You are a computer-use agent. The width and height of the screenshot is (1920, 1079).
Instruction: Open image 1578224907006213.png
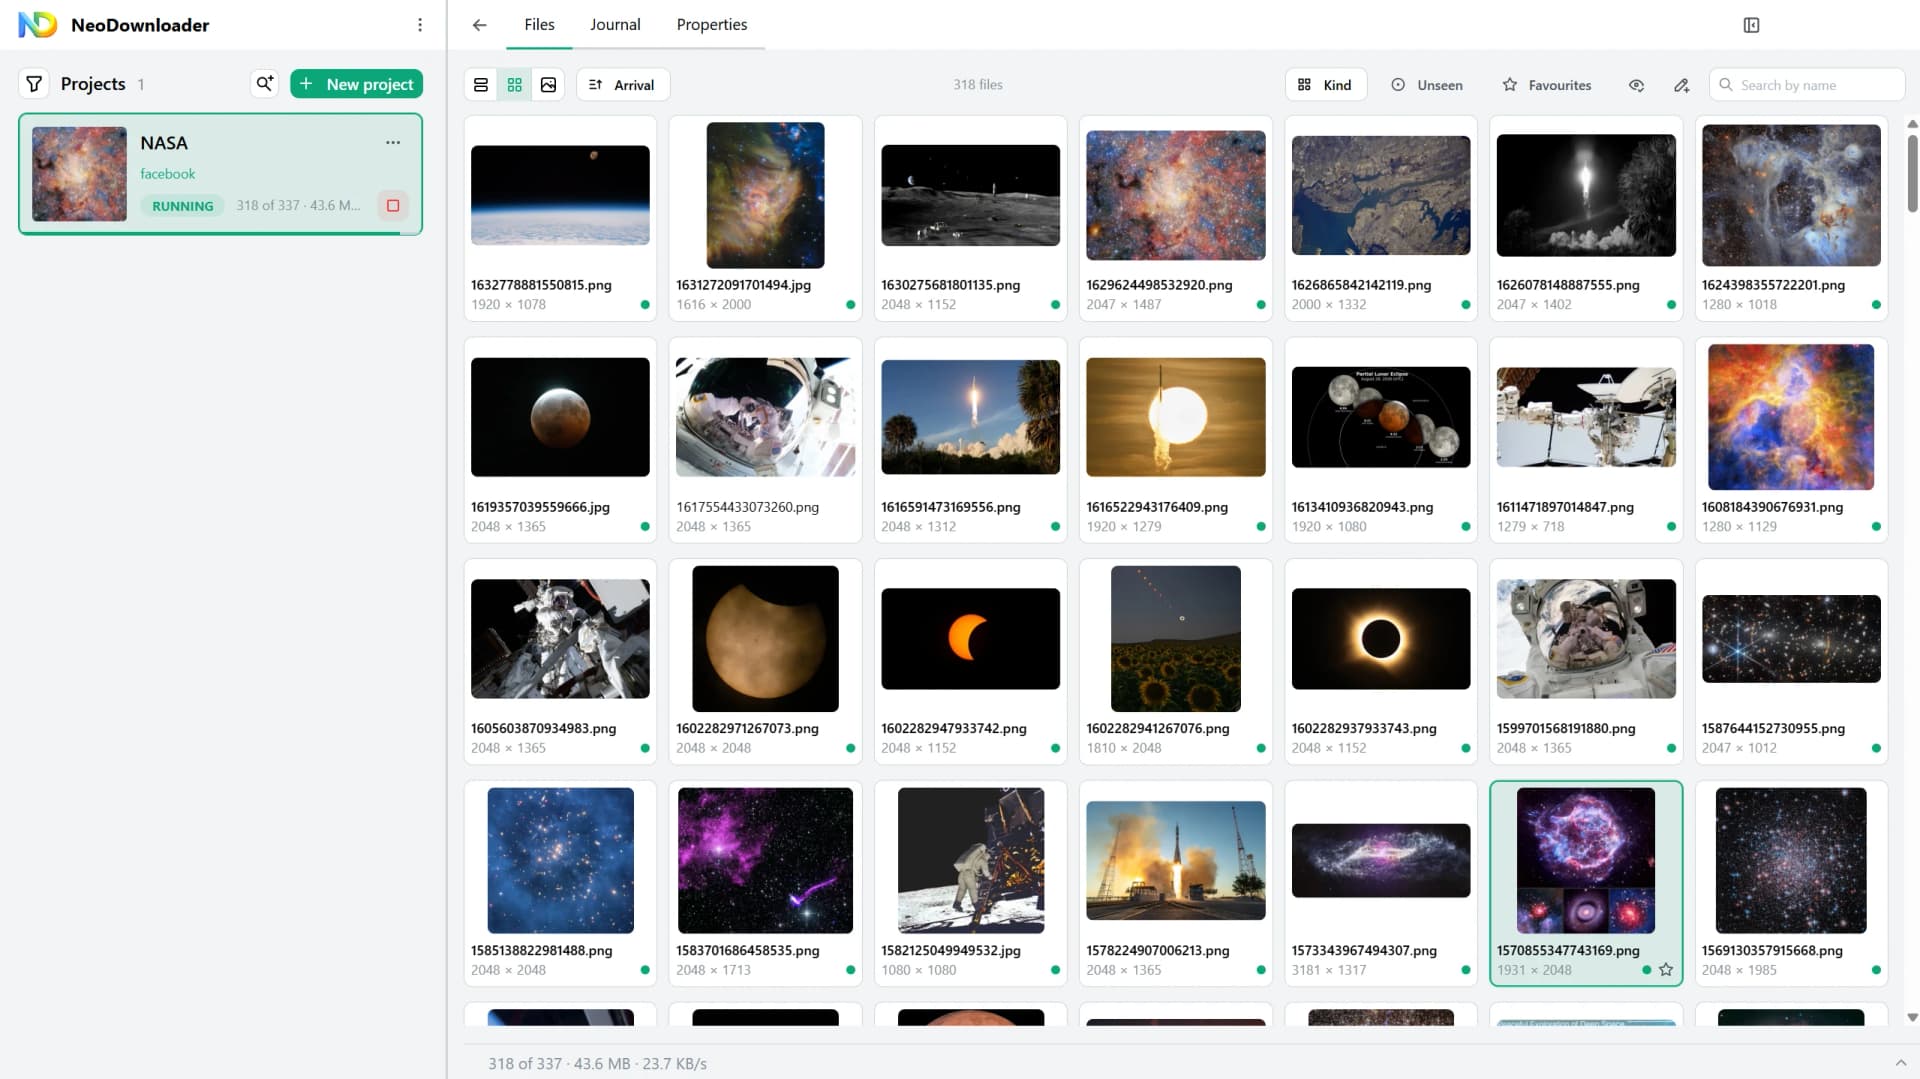(1175, 861)
